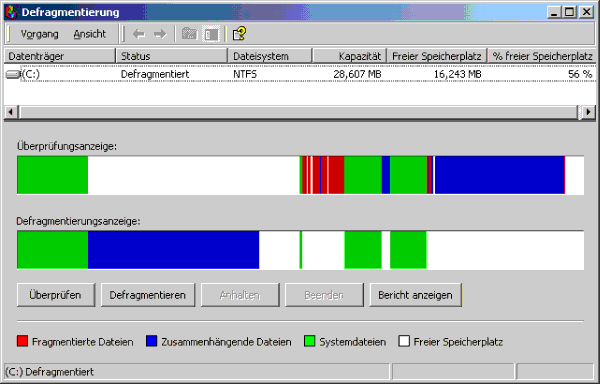600x384 pixels.
Task: Click the Überprüfungsanzeige: label
Action: [x=67, y=146]
